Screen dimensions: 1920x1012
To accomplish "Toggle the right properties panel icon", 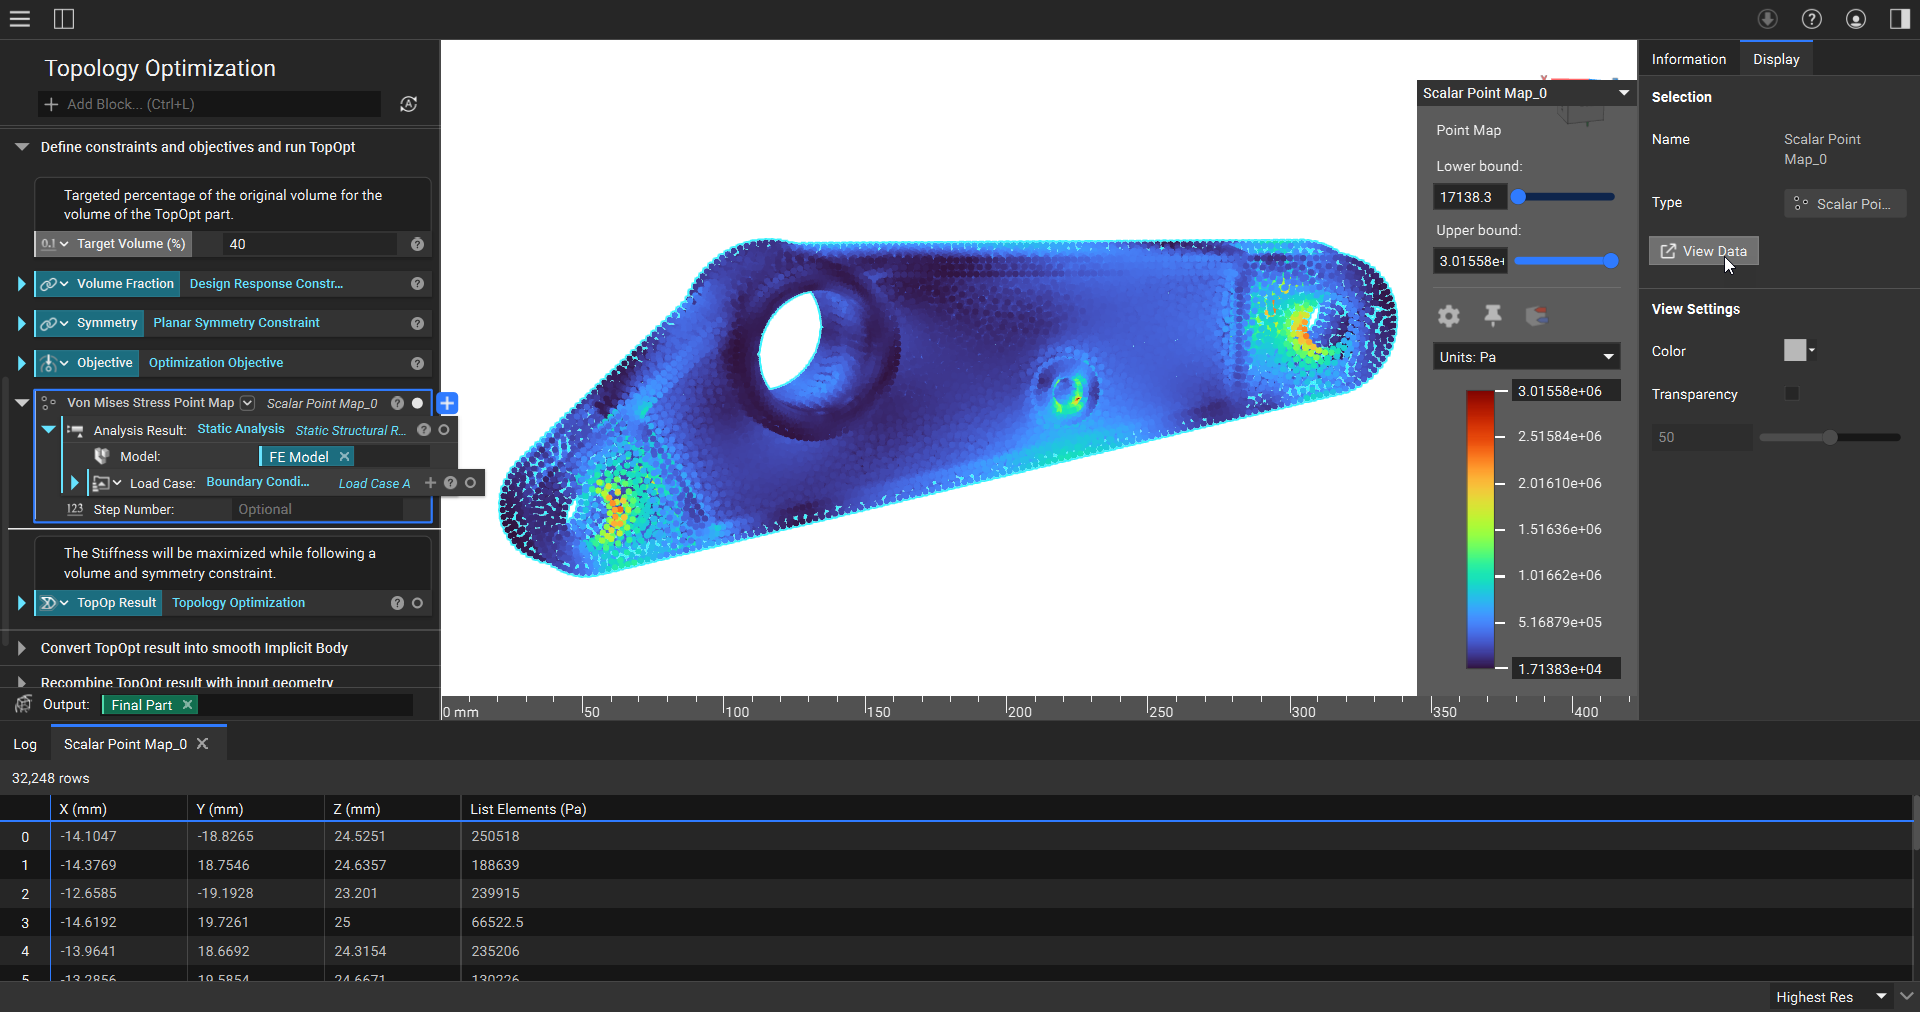I will 1900,19.
